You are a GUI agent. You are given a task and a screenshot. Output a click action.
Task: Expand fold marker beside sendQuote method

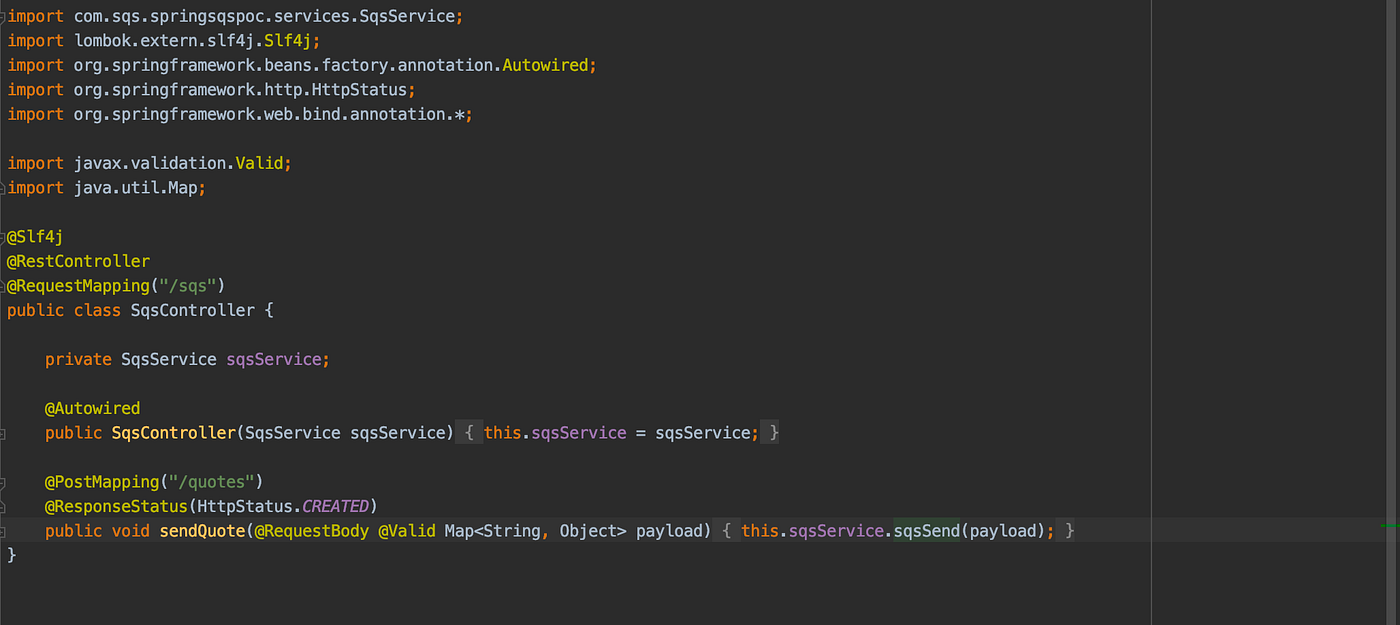click(x=3, y=531)
